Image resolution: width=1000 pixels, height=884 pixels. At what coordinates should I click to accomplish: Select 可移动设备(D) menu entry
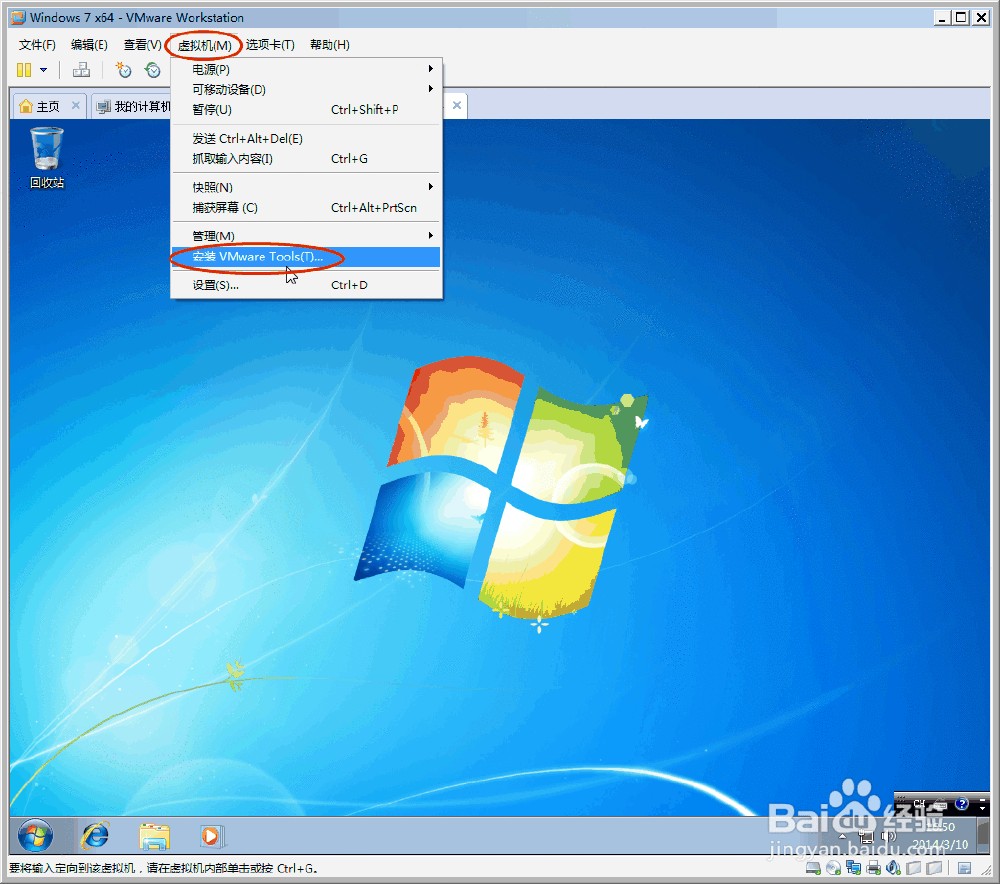coord(306,89)
